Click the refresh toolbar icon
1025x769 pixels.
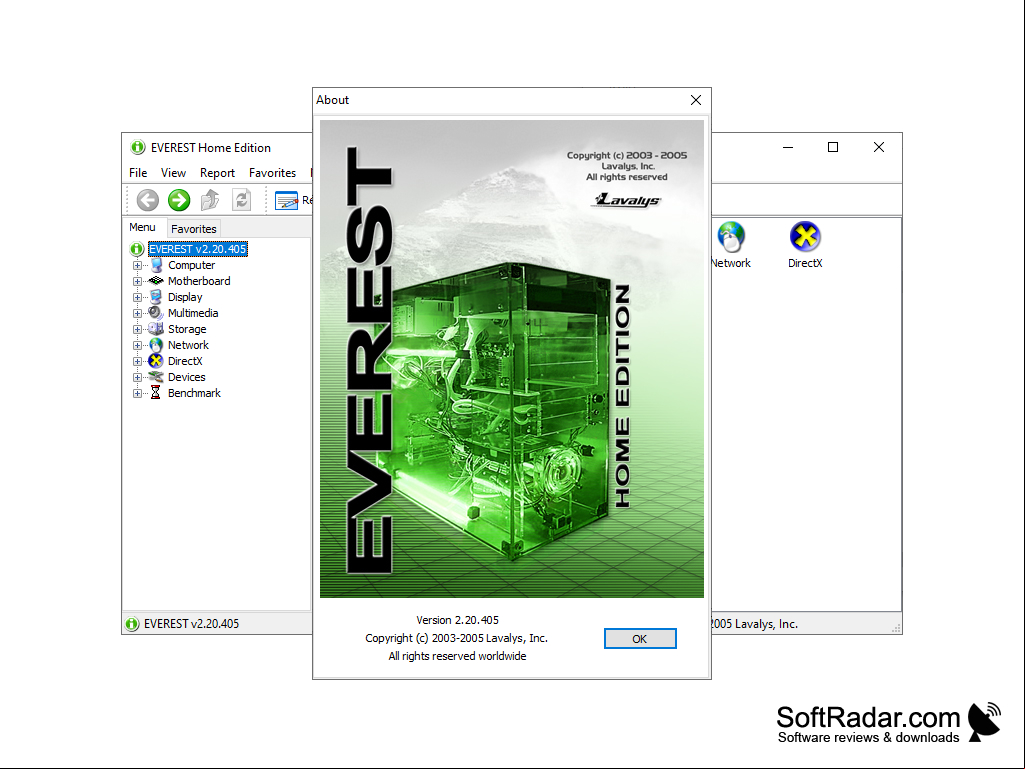(241, 200)
